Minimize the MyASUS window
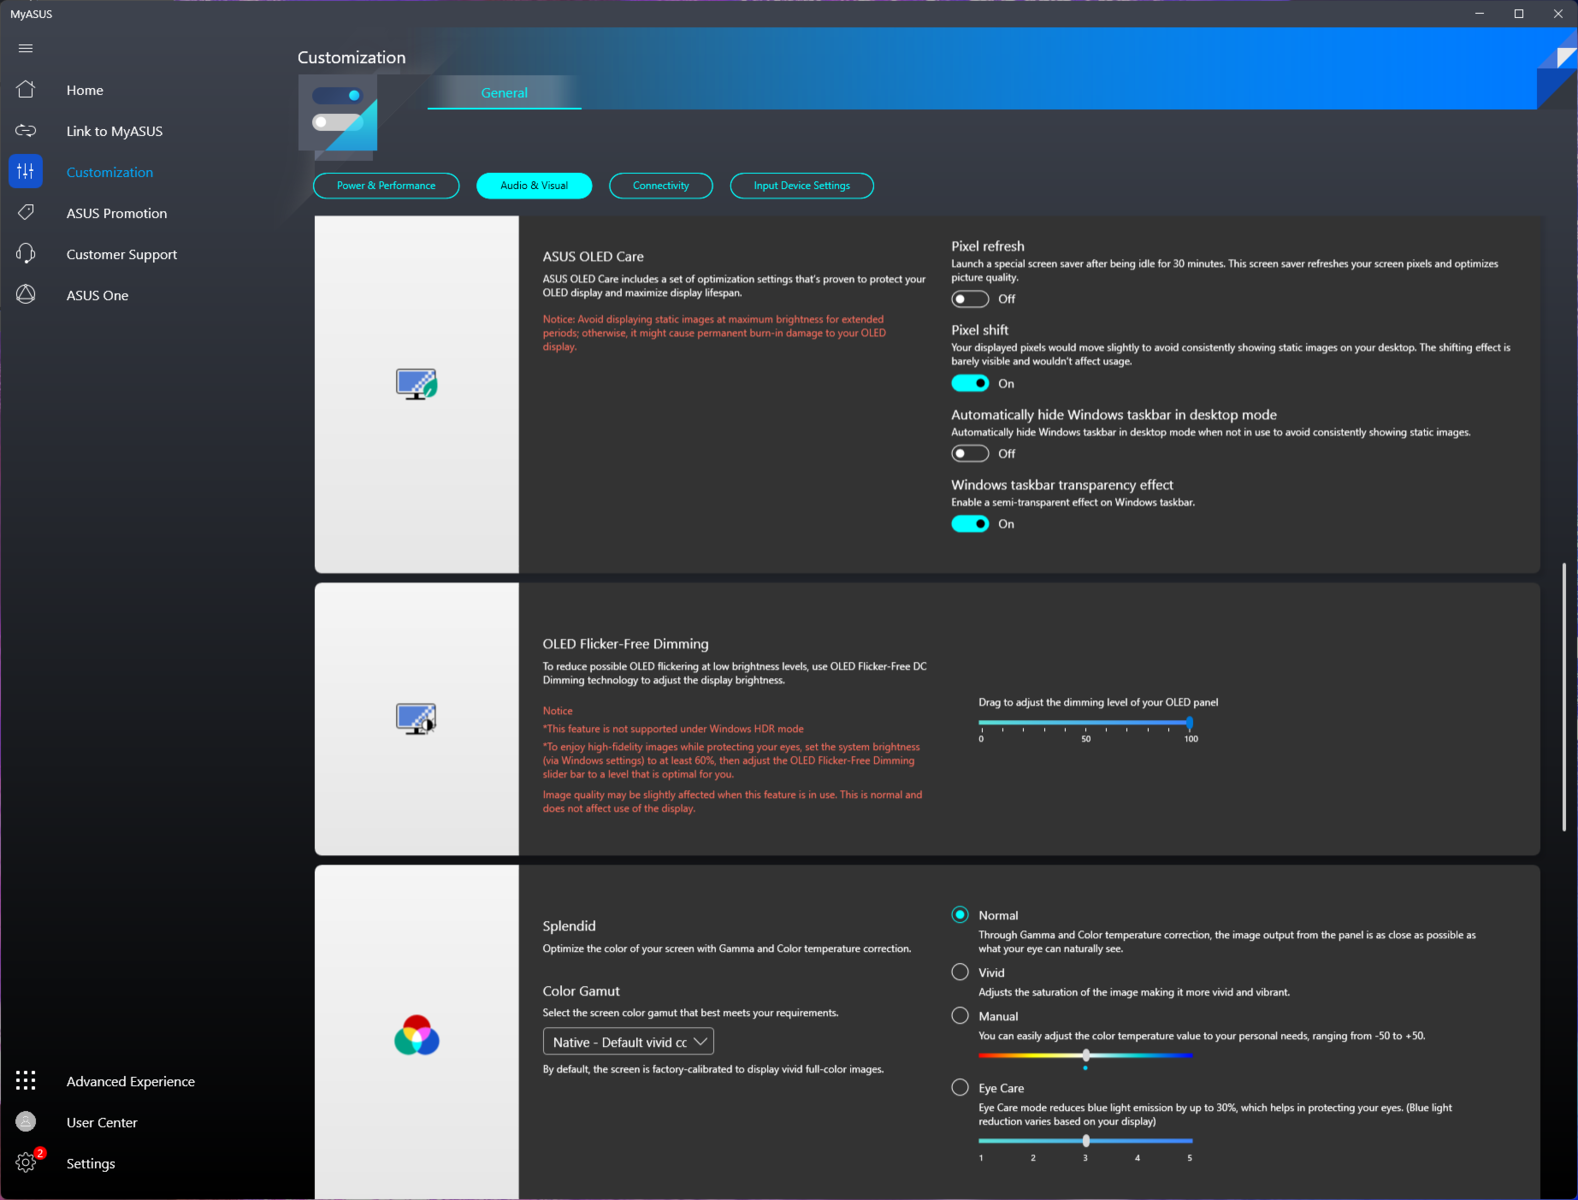The height and width of the screenshot is (1200, 1578). tap(1479, 14)
